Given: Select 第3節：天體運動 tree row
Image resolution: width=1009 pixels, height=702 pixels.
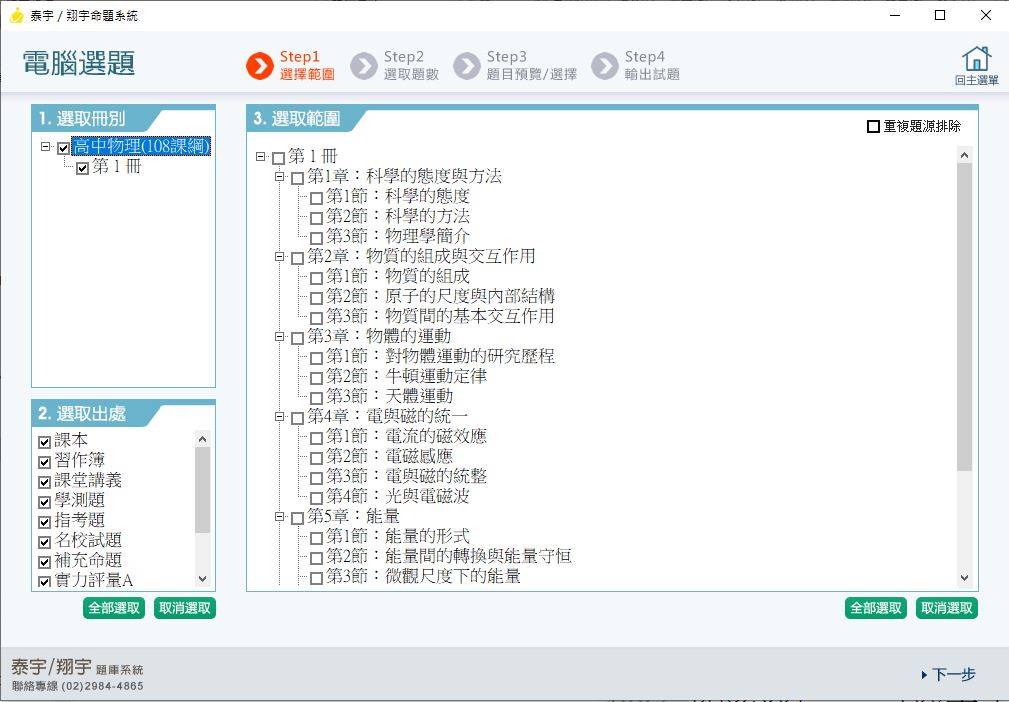Looking at the screenshot, I should click(x=389, y=396).
